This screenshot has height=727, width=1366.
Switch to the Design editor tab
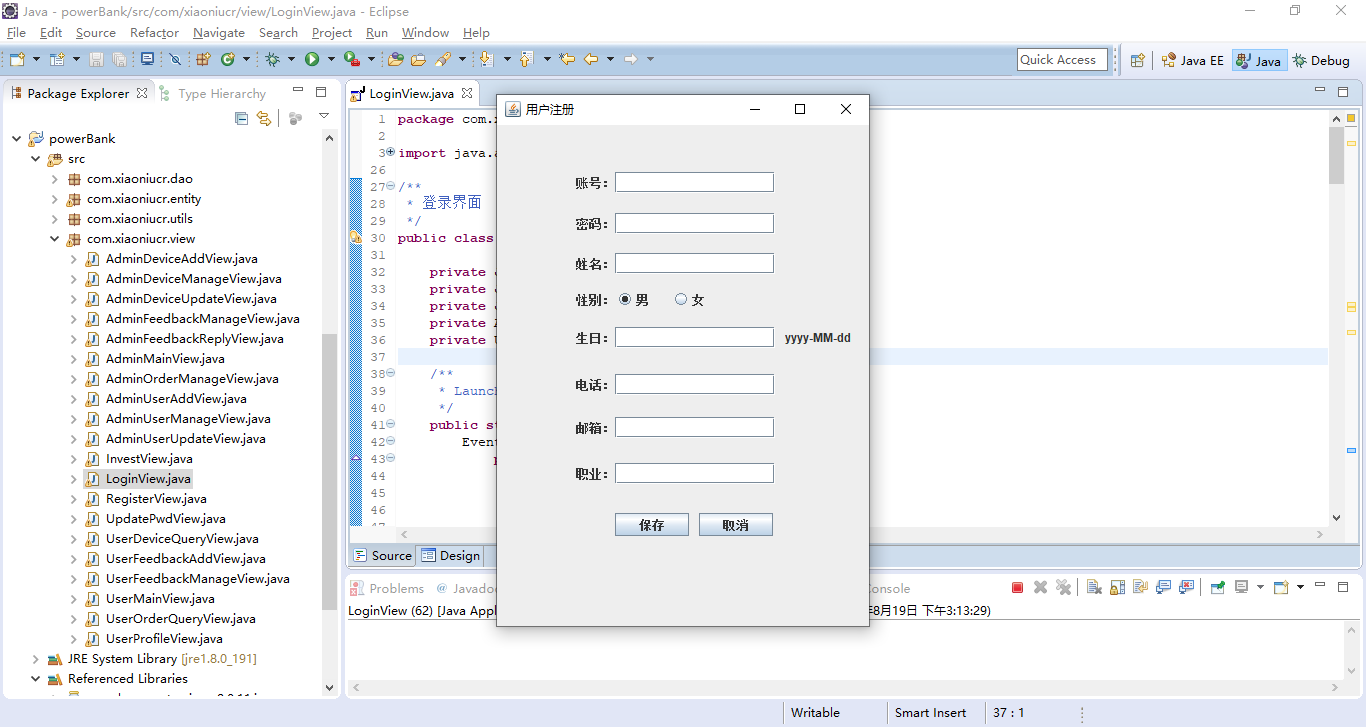click(x=450, y=556)
